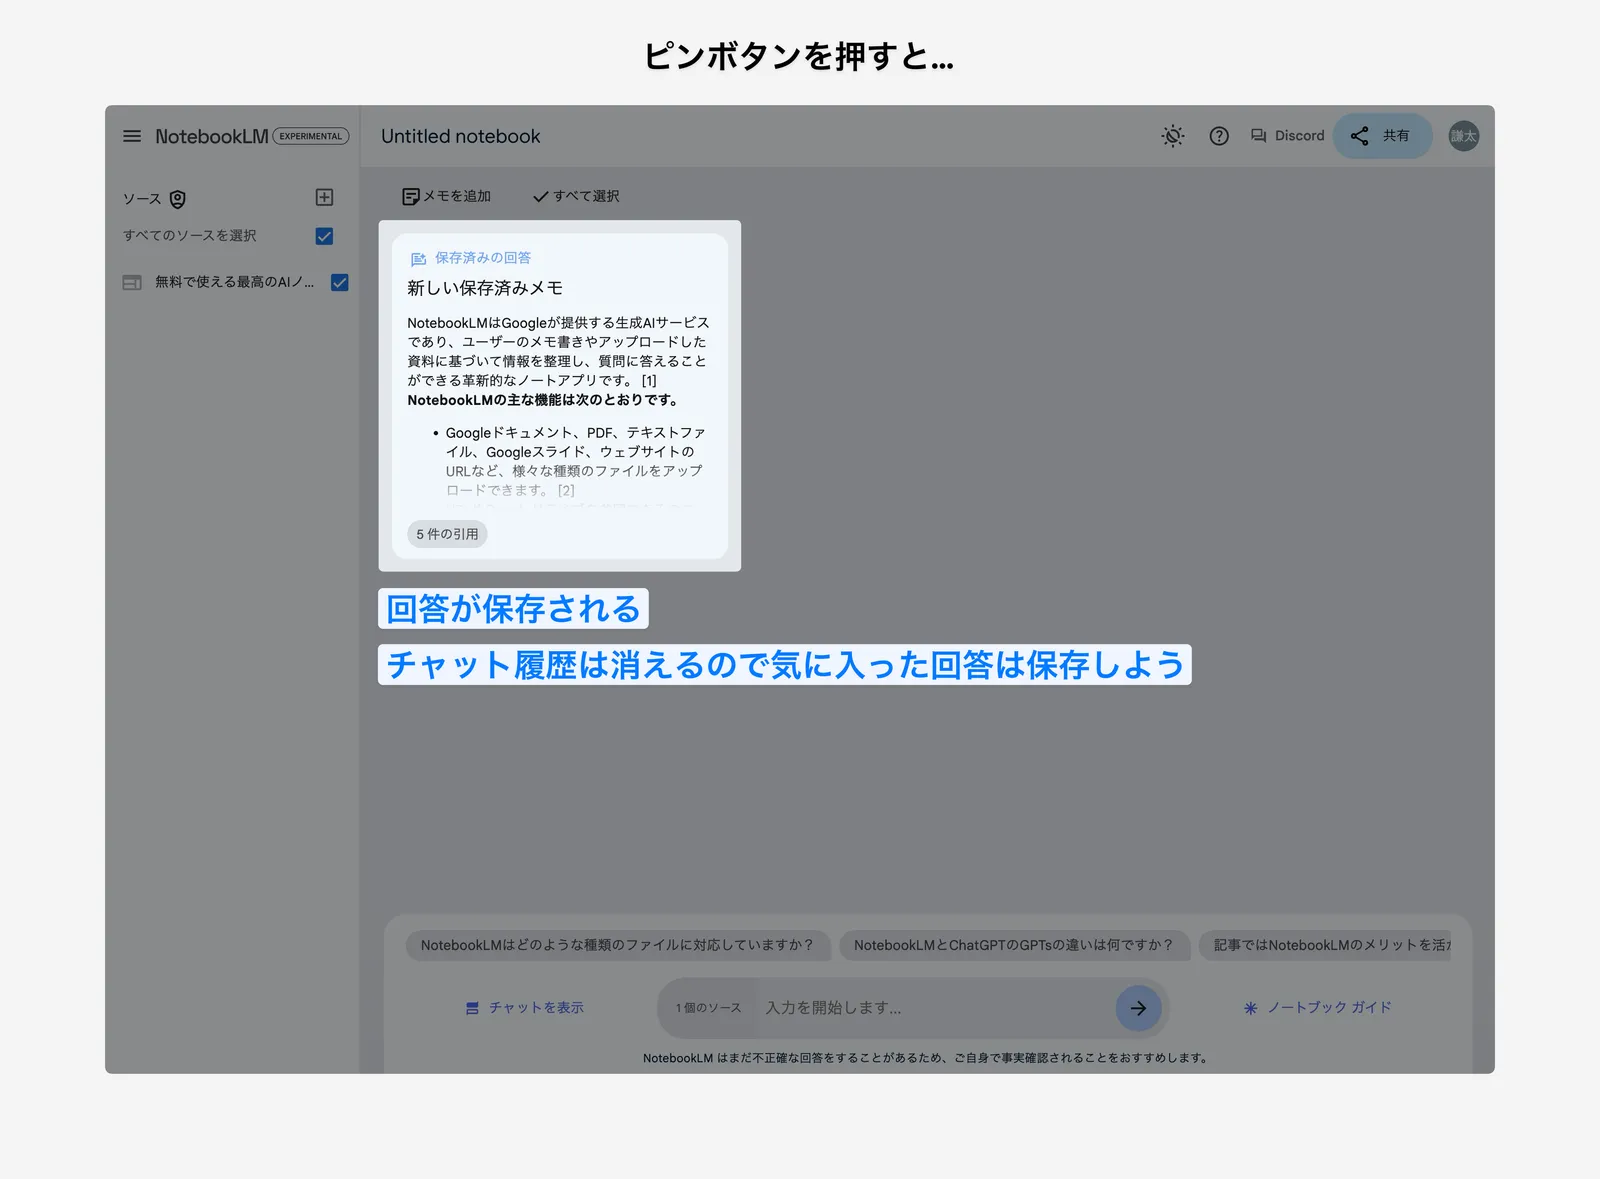Open the ノートブック ガイド notebook guide
Image resolution: width=1600 pixels, height=1179 pixels.
pyautogui.click(x=1317, y=1008)
